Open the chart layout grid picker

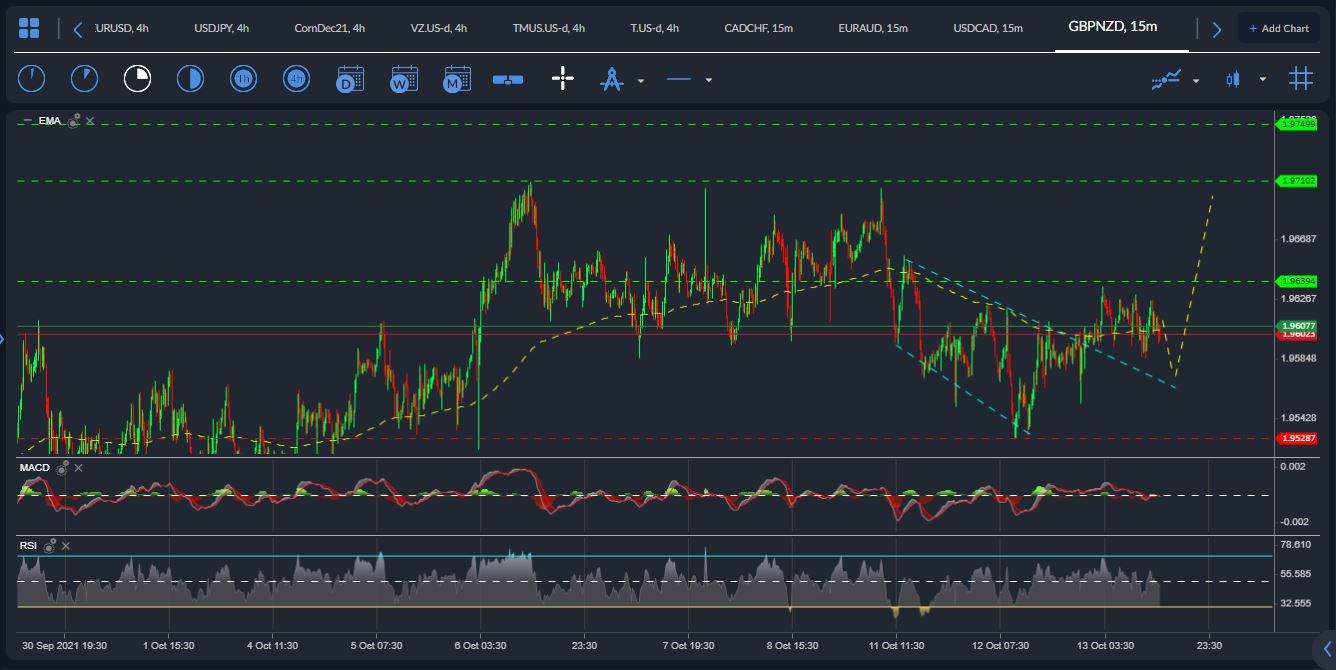[x=29, y=27]
